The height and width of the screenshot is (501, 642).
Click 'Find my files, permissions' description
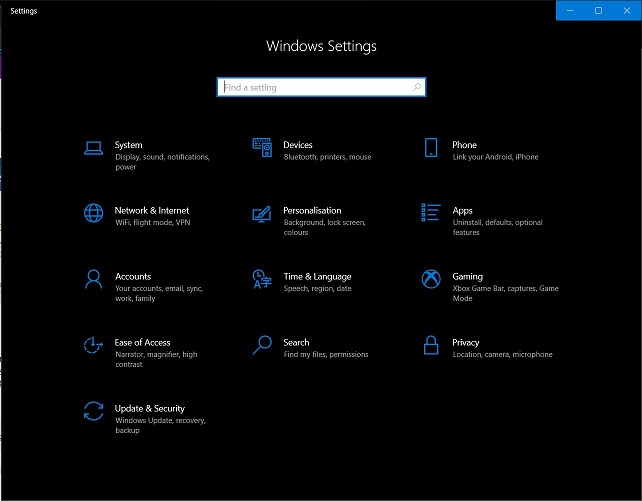click(326, 354)
